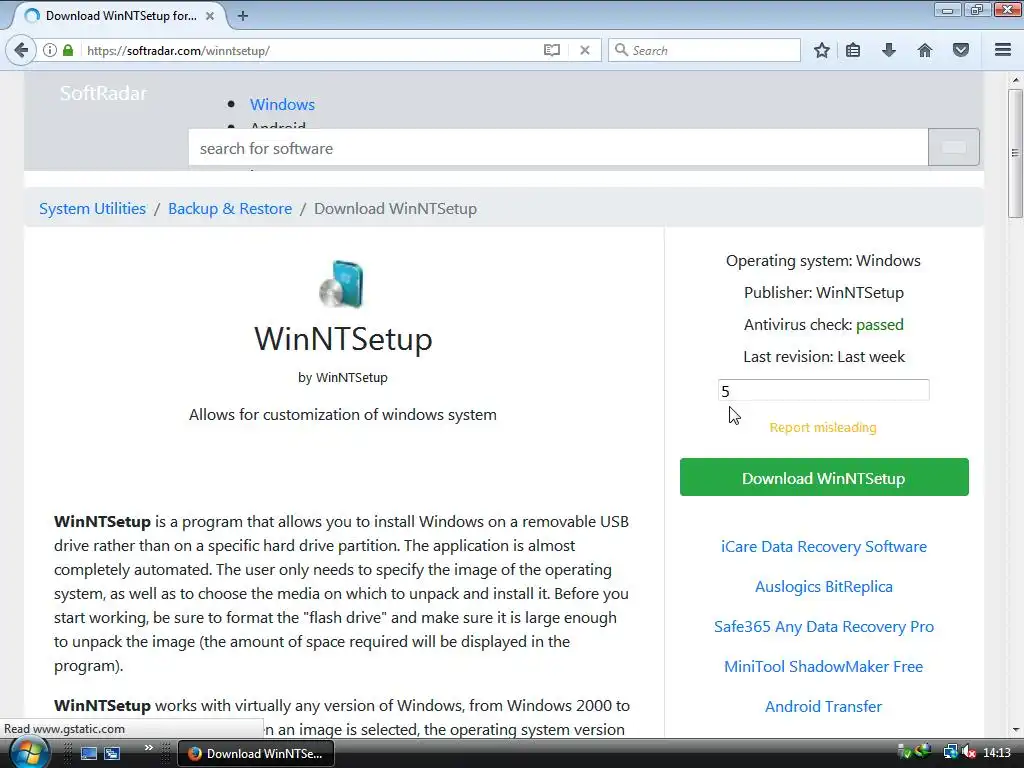Open Android Transfer link
This screenshot has height=768, width=1024.
tap(824, 706)
